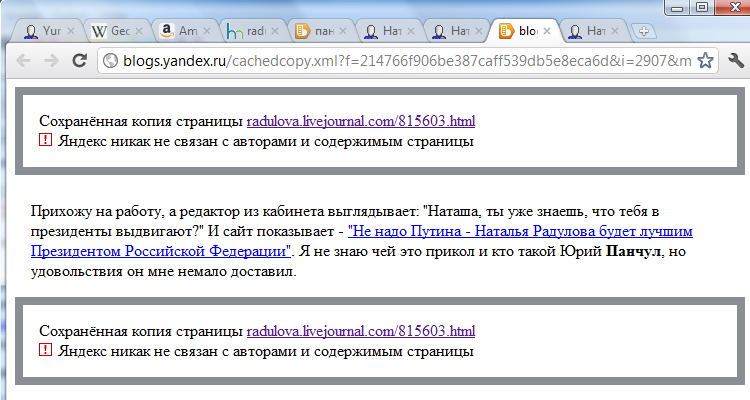Close the Amazon Am tab
Screen dimensions: 750x400
pos(207,31)
